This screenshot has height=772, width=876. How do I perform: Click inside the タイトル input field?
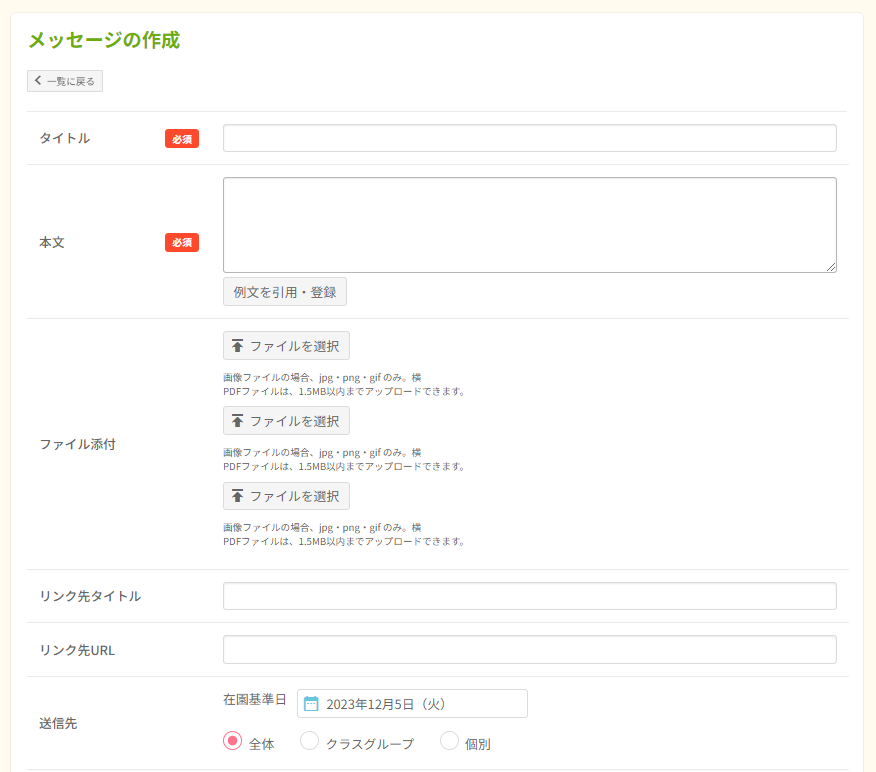(529, 137)
